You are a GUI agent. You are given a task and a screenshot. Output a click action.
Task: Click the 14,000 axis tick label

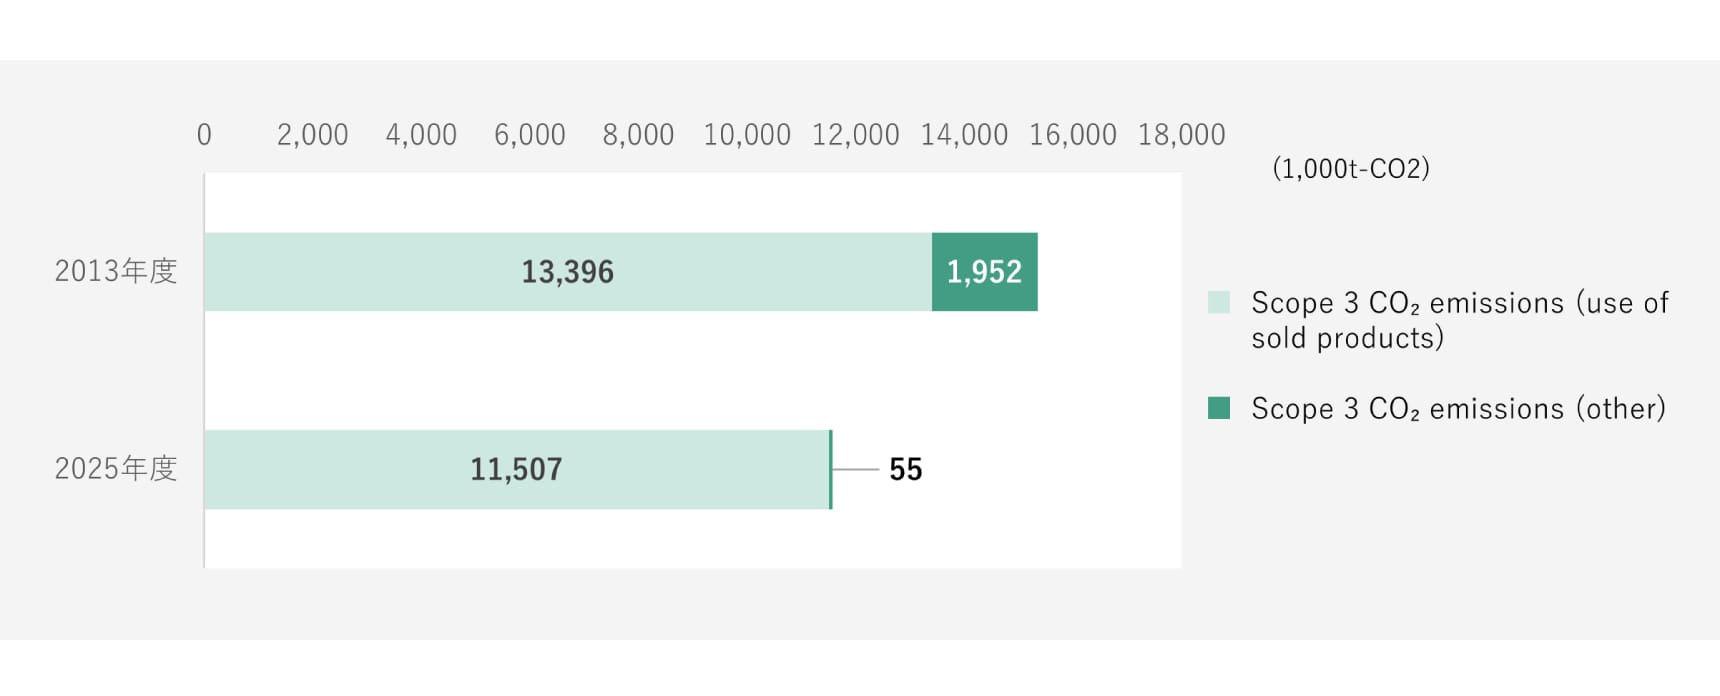[964, 135]
